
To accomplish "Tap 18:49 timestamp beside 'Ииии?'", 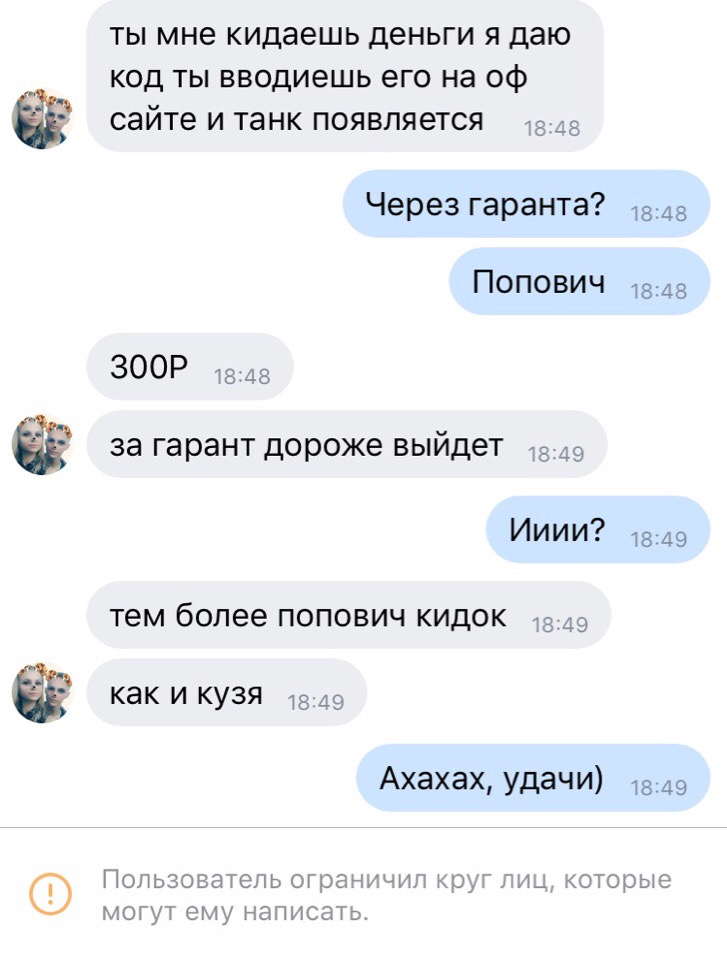I will click(x=658, y=539).
